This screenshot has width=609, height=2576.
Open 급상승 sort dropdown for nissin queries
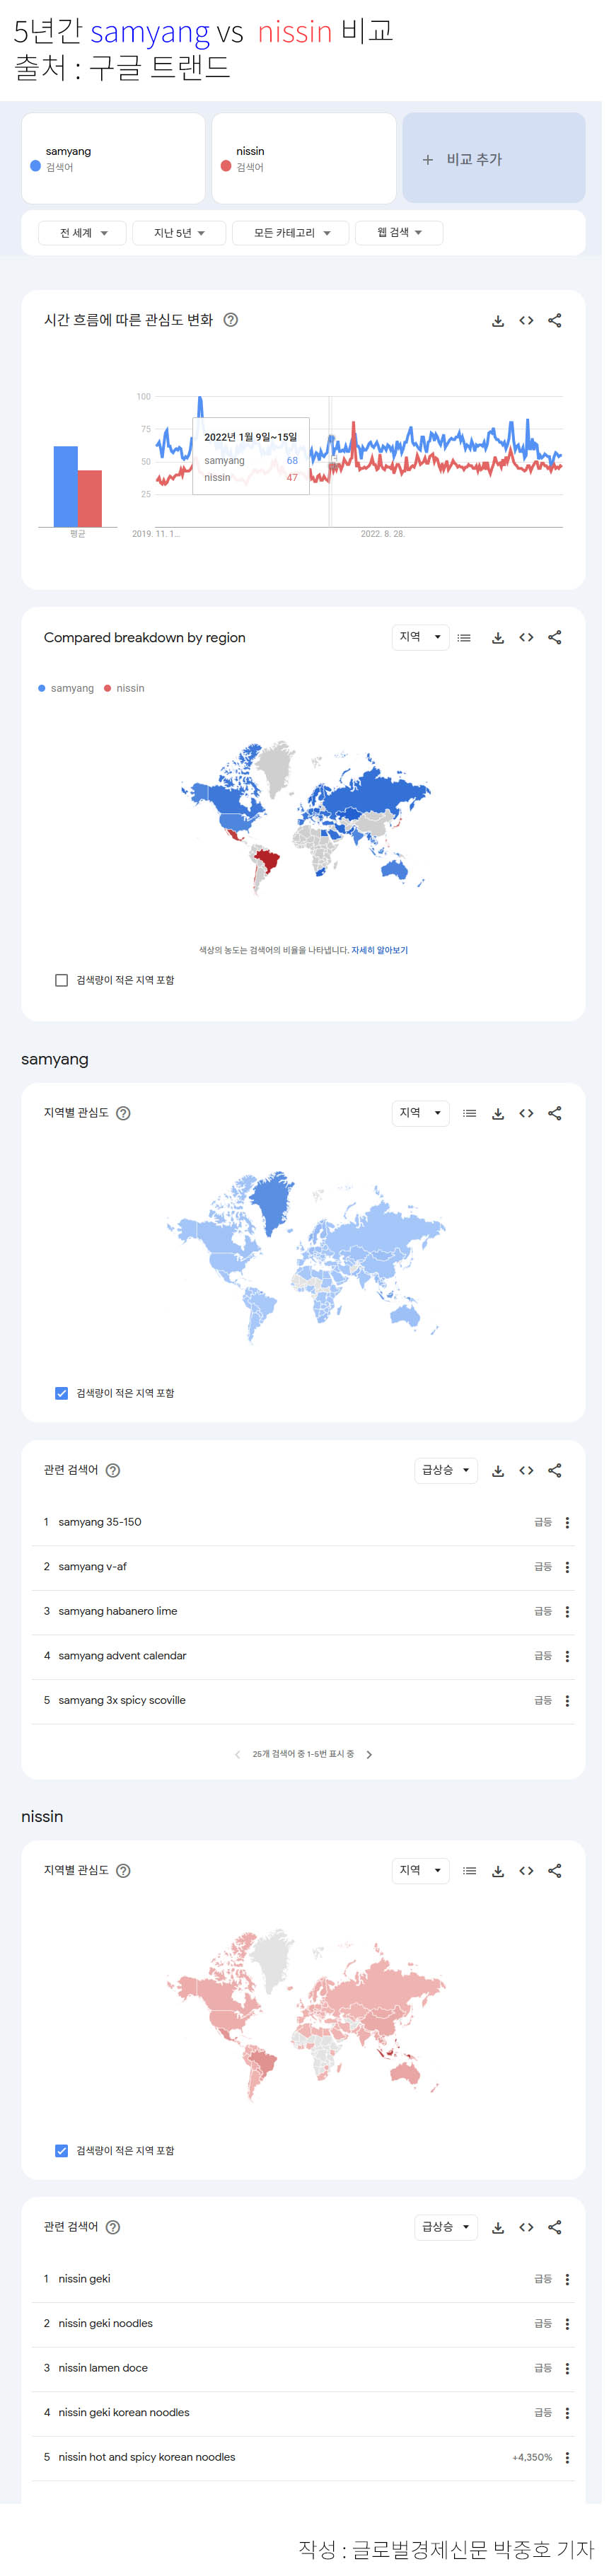(x=451, y=2252)
